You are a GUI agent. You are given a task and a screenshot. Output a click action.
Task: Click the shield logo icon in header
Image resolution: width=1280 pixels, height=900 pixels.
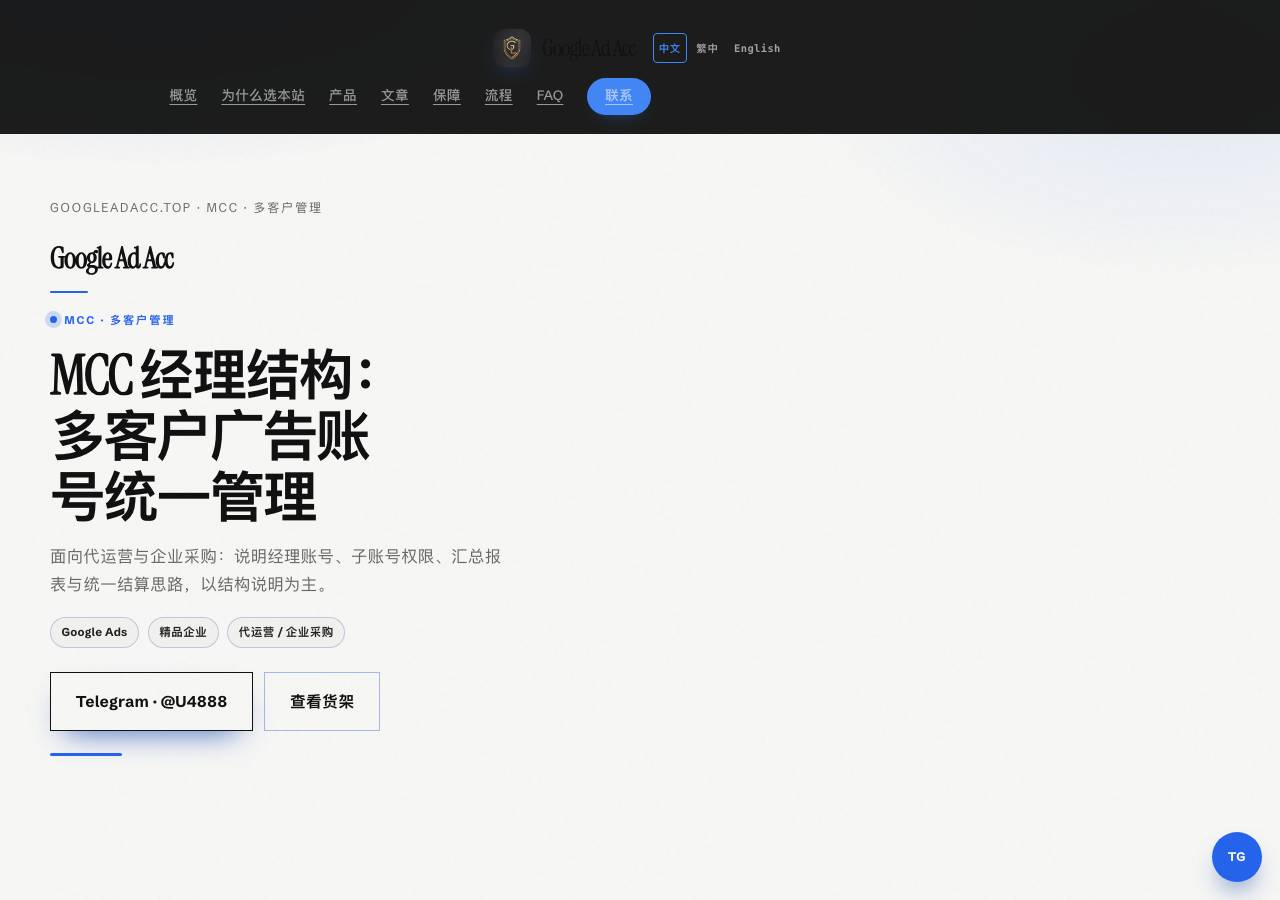[512, 48]
